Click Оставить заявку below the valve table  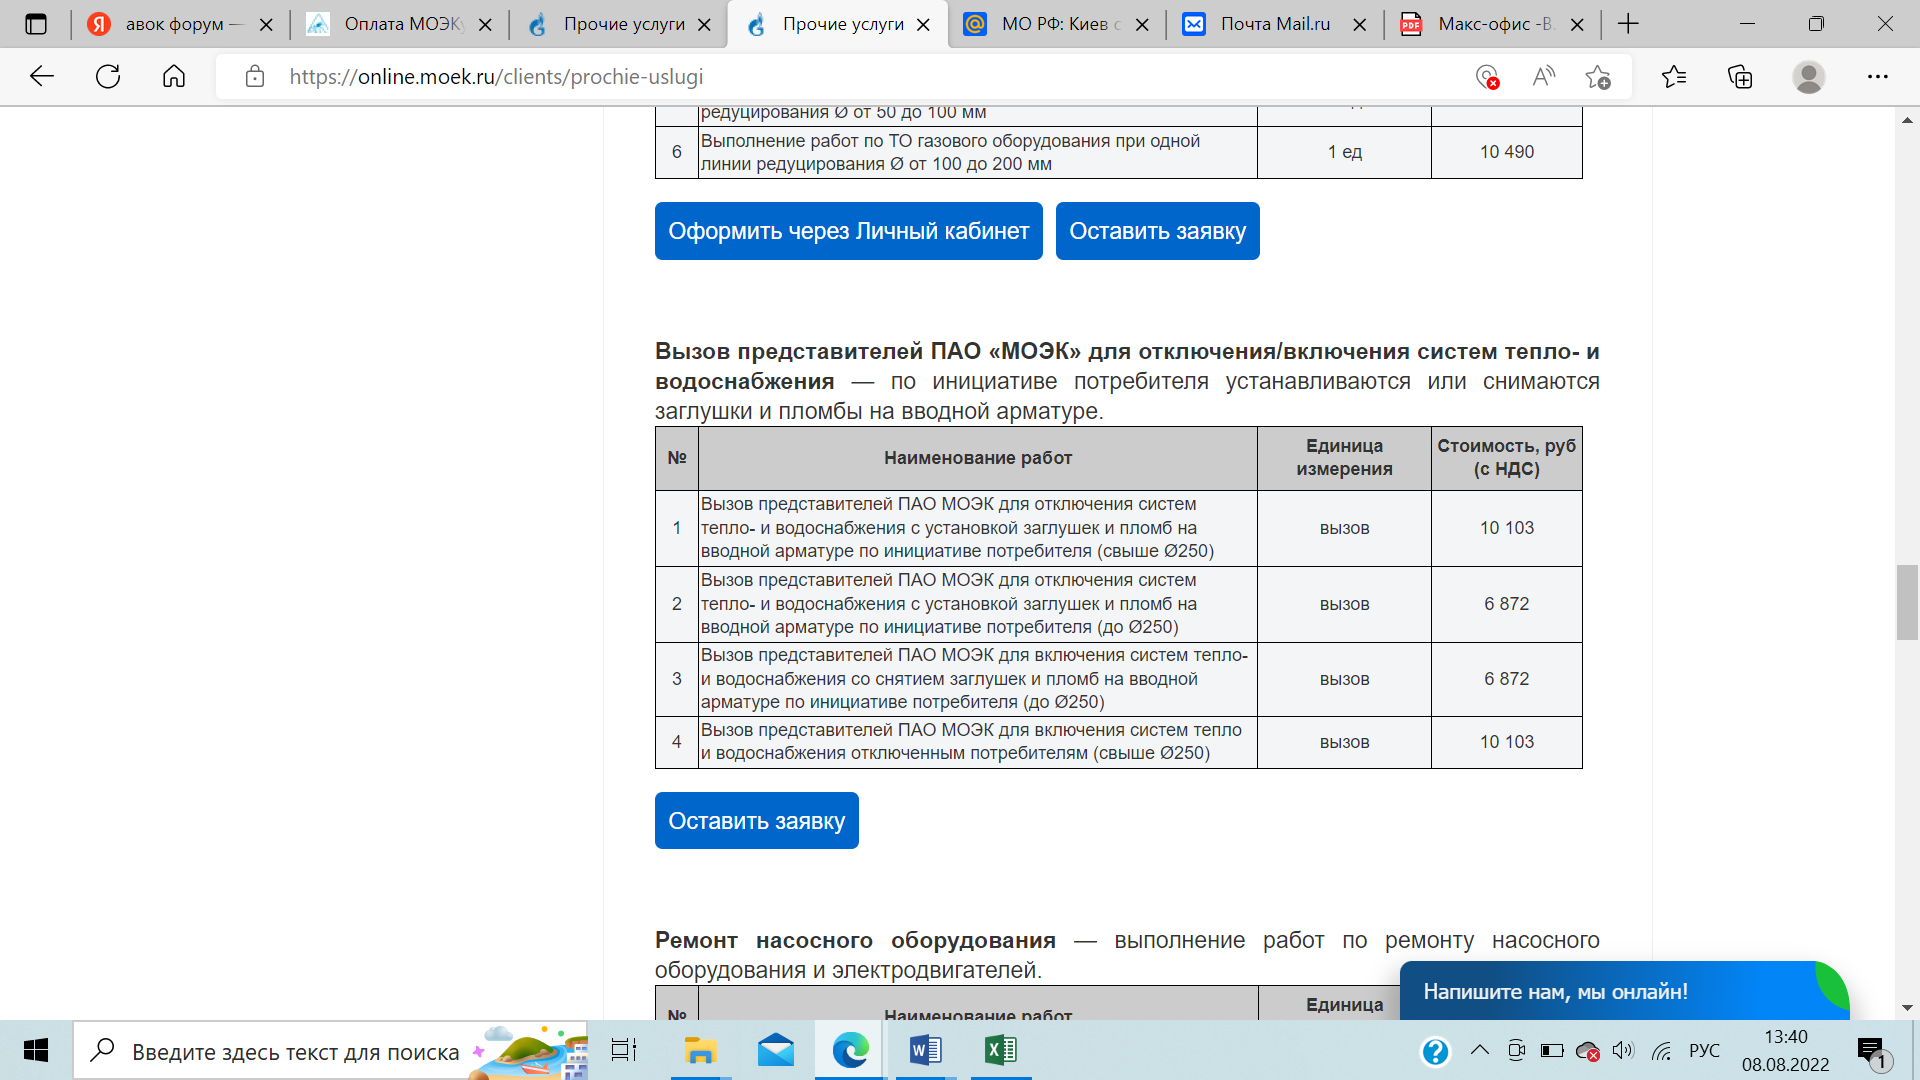pos(756,821)
